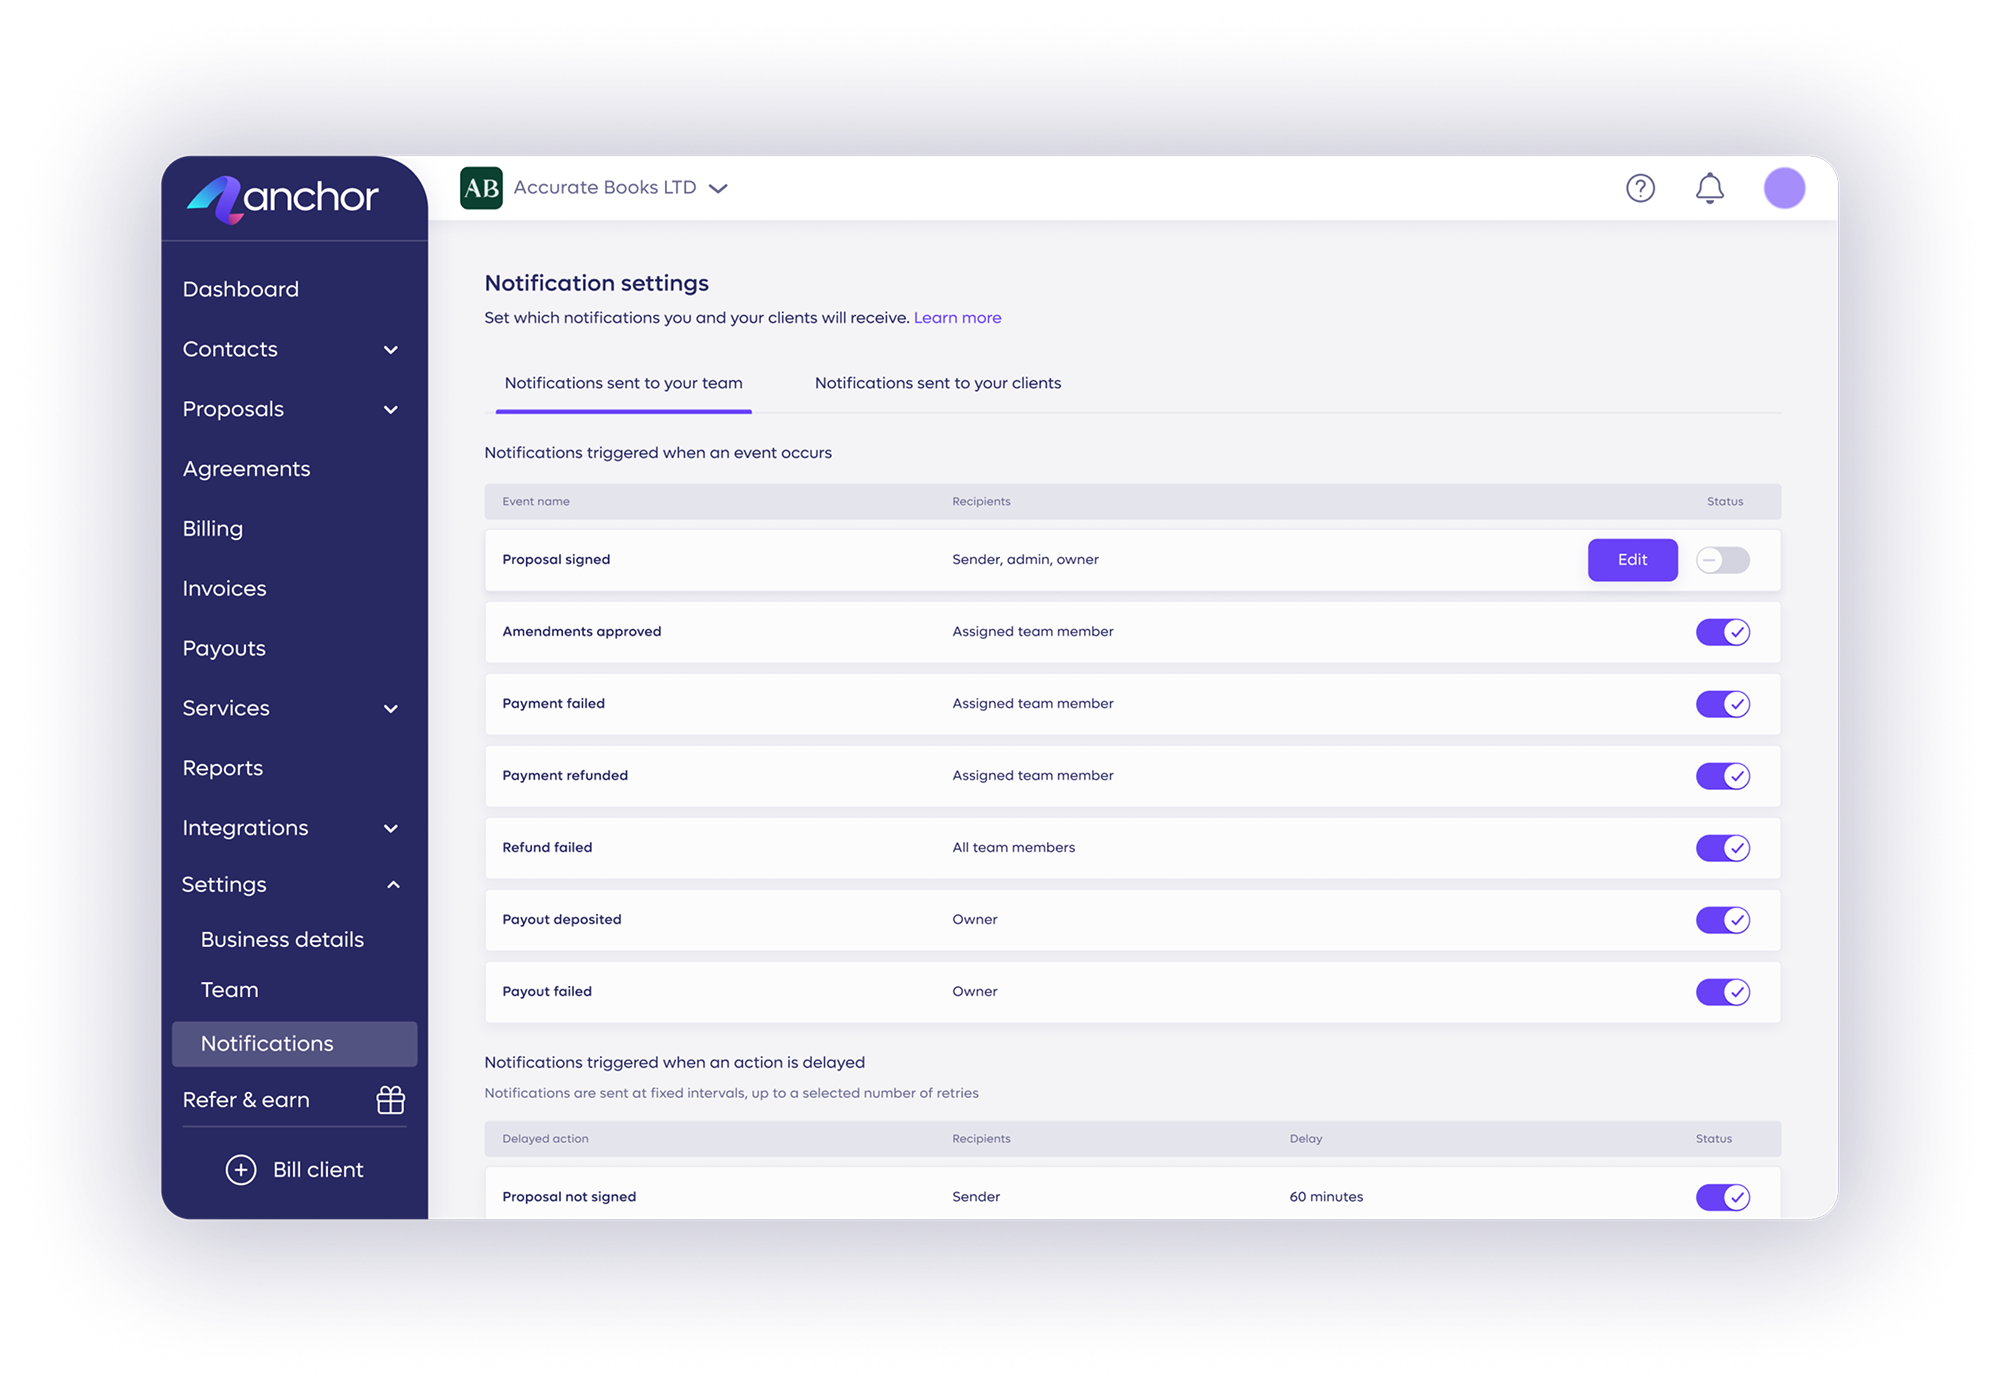2000x1386 pixels.
Task: Select Business details under Settings
Action: [282, 940]
